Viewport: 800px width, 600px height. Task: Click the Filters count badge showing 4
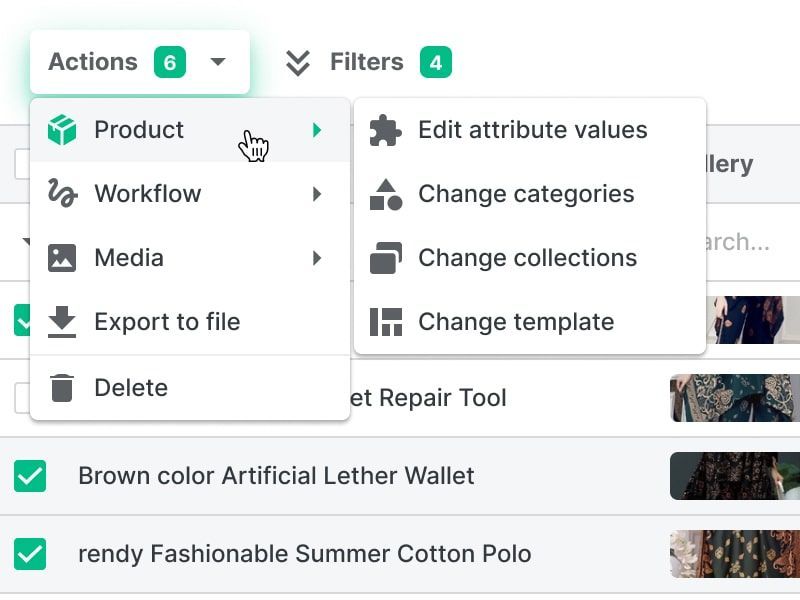tap(436, 62)
